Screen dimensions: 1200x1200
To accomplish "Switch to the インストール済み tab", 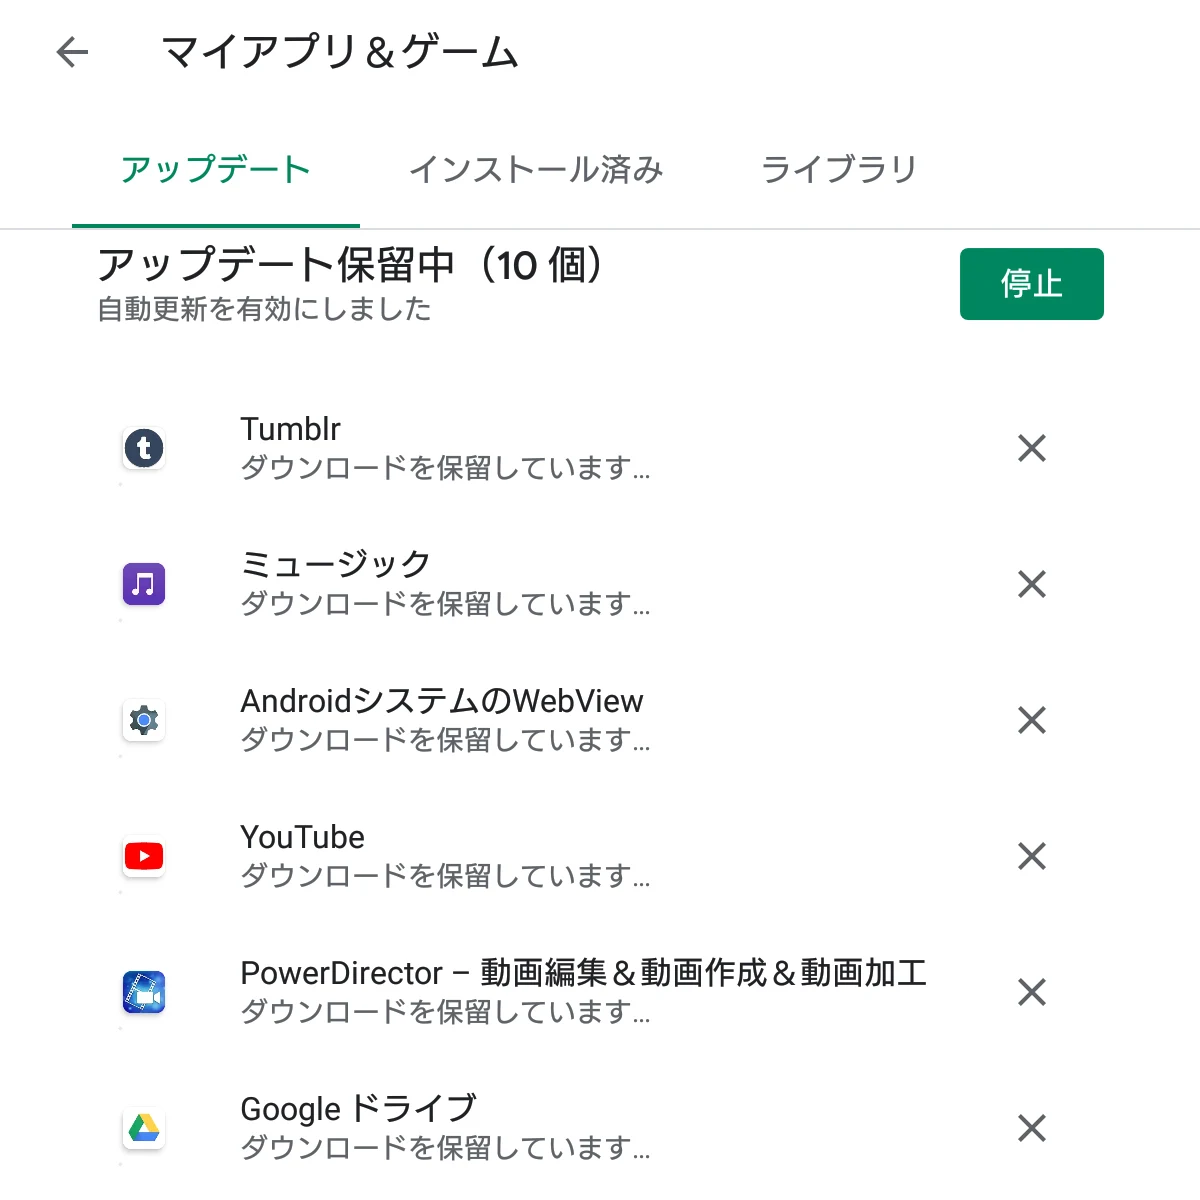I will pos(536,170).
